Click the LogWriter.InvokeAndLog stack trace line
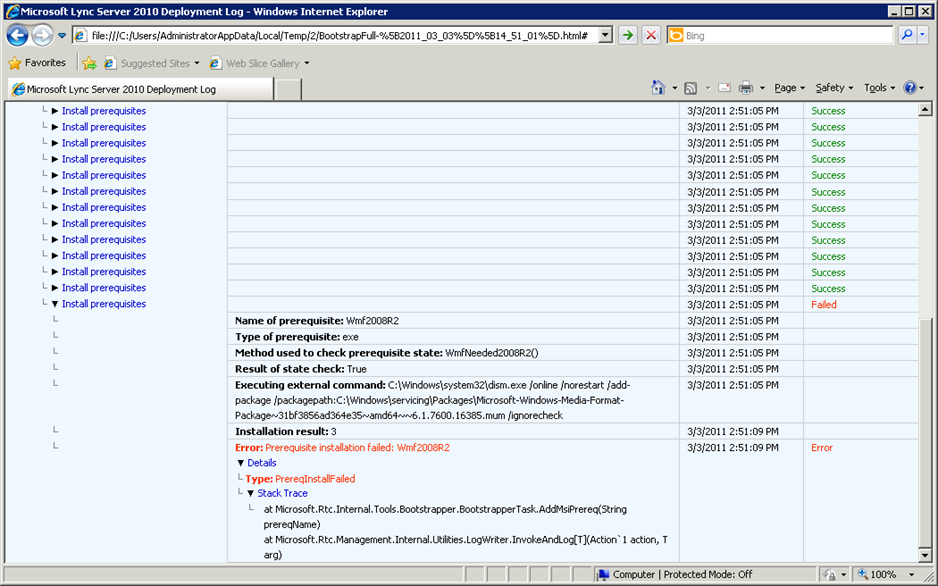The image size is (938, 586). (x=465, y=547)
